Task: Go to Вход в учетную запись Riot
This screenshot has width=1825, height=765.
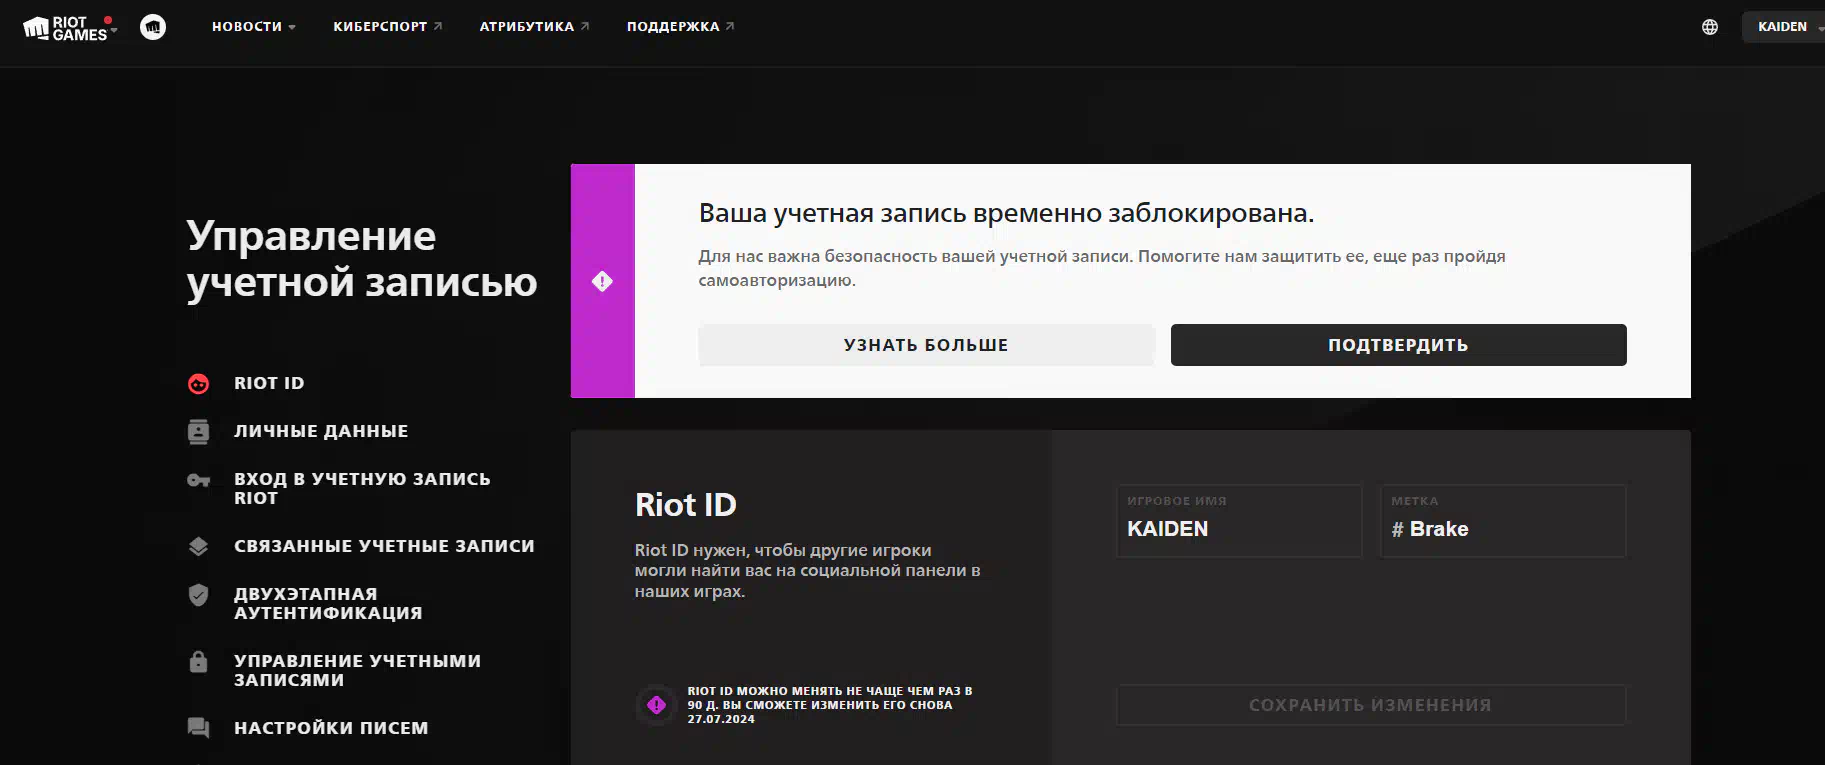Action: [362, 488]
